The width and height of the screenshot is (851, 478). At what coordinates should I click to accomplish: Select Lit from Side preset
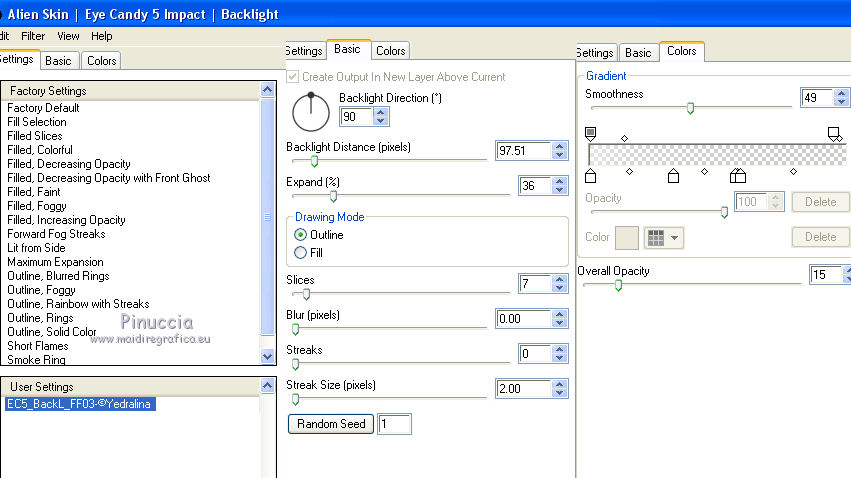click(36, 248)
